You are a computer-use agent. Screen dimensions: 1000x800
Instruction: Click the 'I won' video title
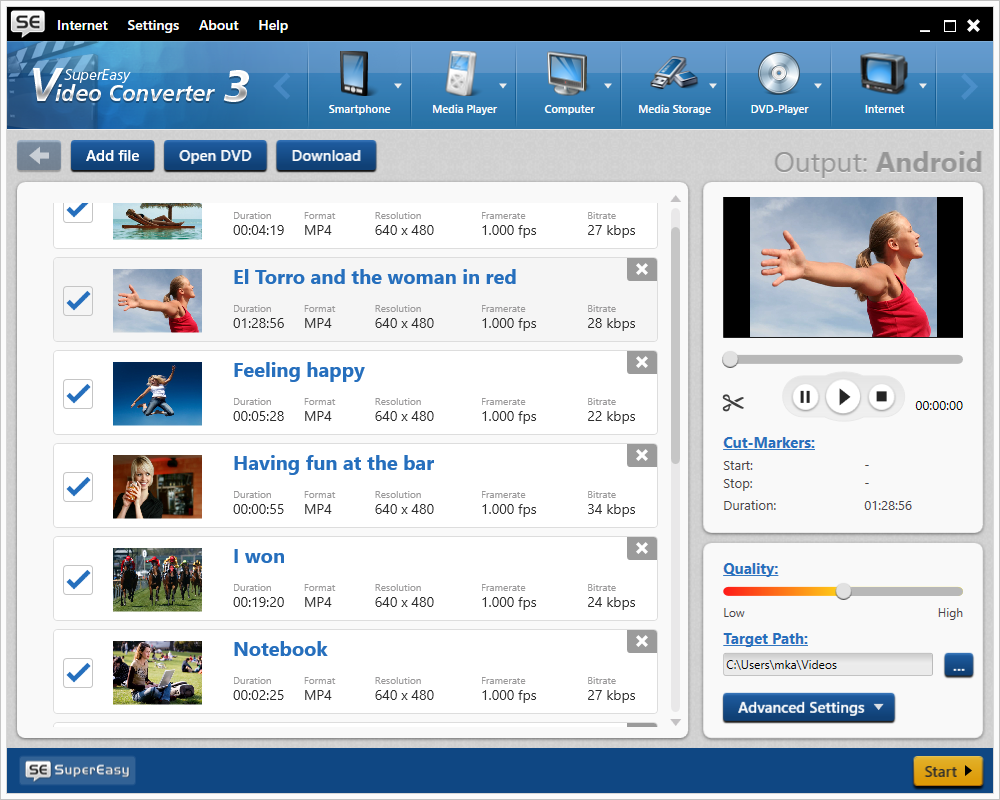259,556
